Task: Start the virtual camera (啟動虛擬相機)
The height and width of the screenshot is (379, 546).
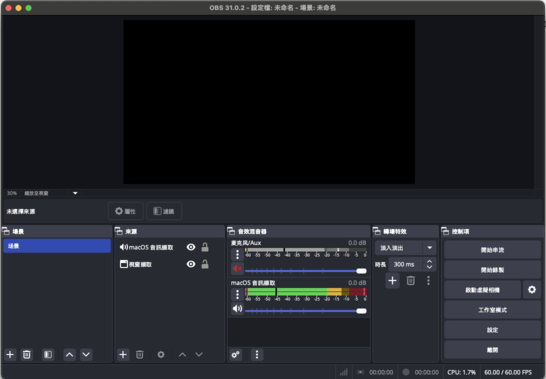Action: point(483,289)
